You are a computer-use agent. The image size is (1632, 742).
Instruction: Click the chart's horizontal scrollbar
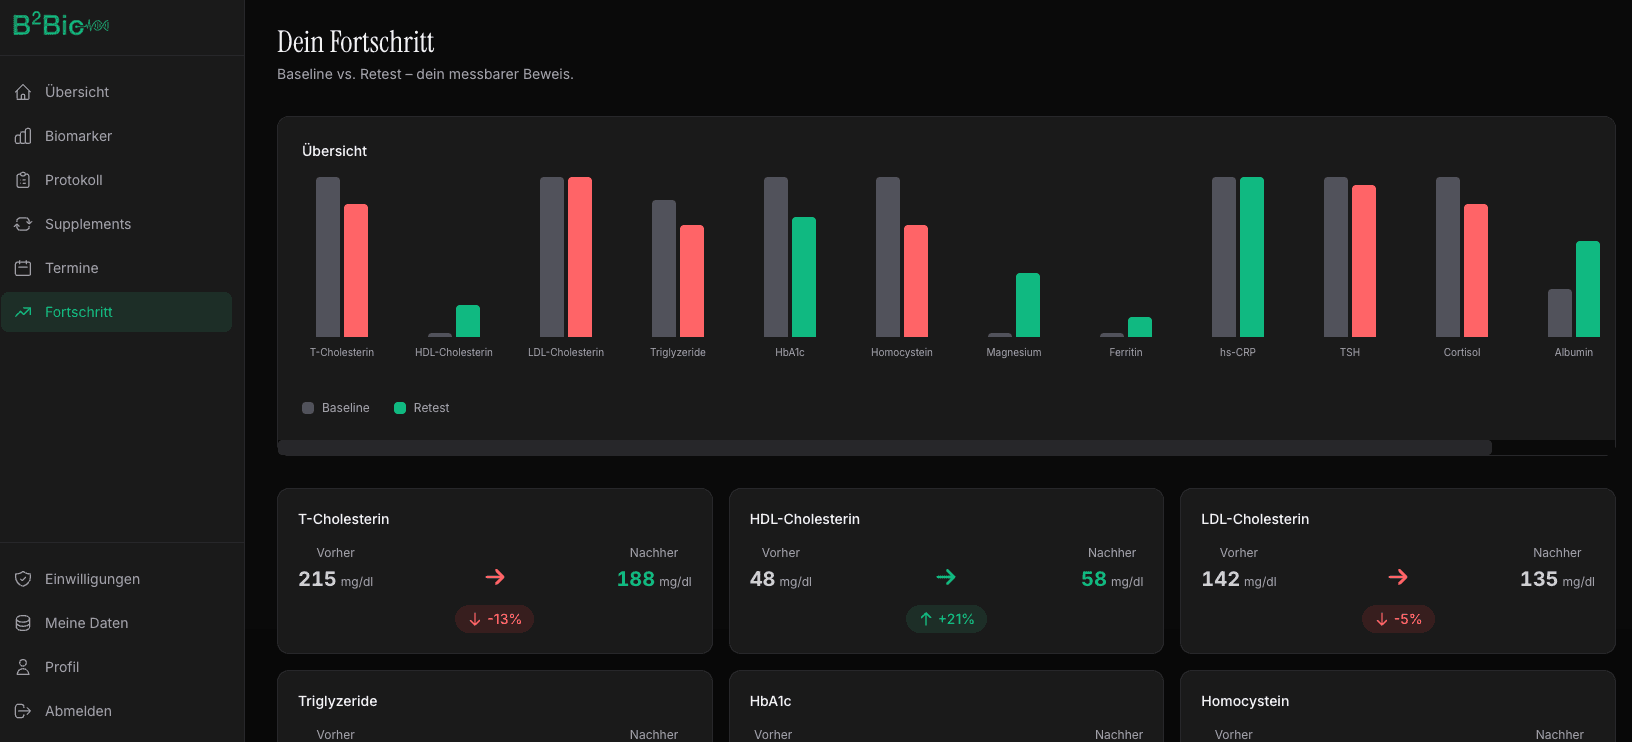(x=884, y=448)
